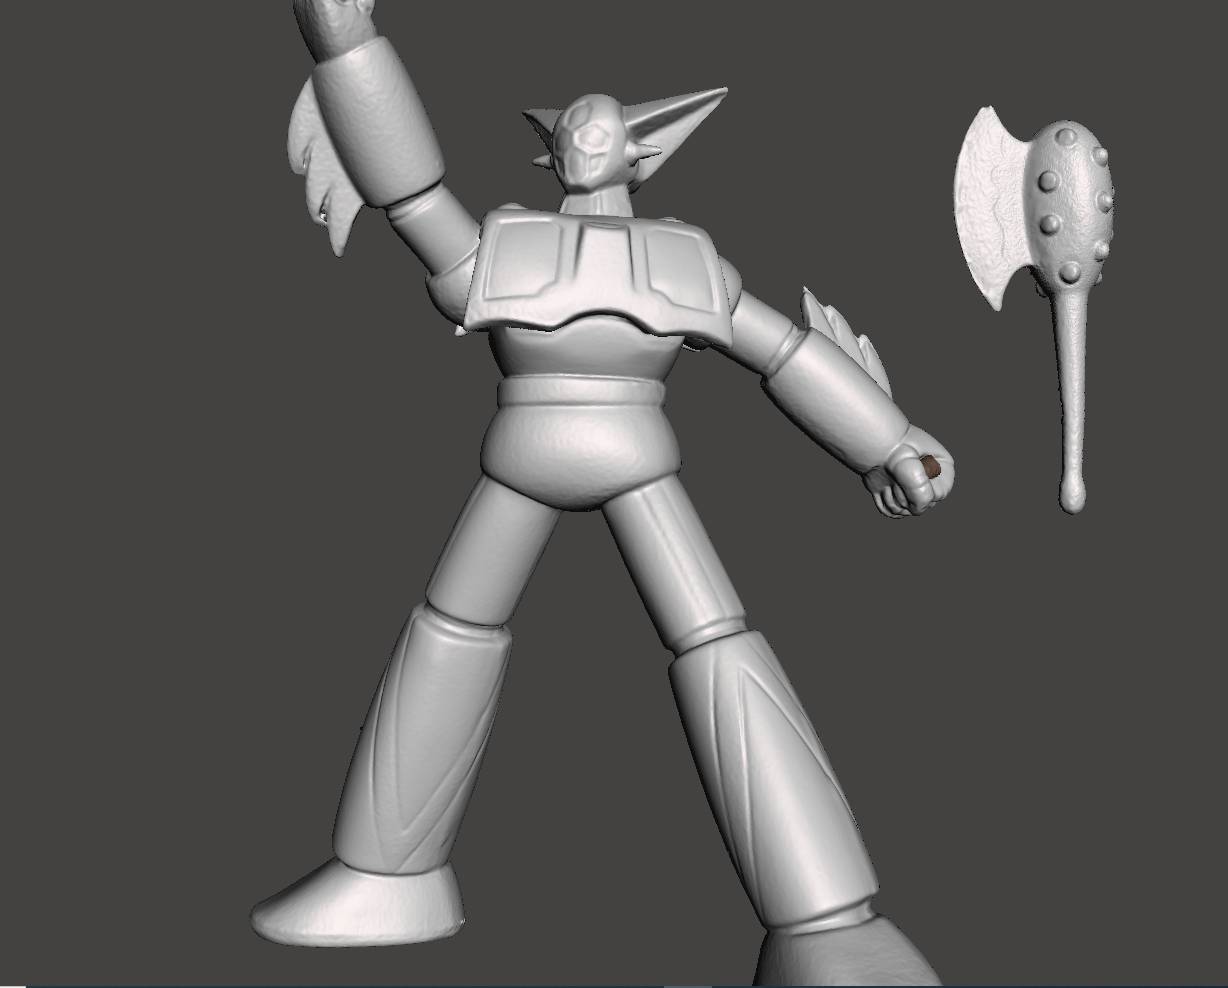Click the brown peg in the robot's fist
The height and width of the screenshot is (988, 1228).
point(930,466)
